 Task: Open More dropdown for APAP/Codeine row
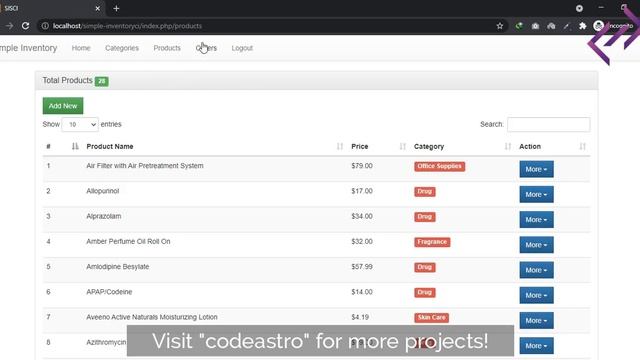coord(536,295)
